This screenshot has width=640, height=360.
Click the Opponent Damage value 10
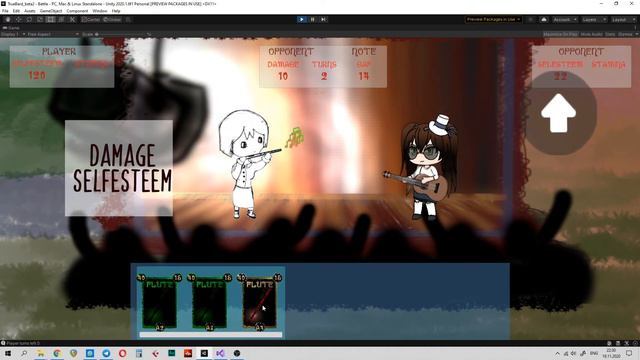click(283, 76)
